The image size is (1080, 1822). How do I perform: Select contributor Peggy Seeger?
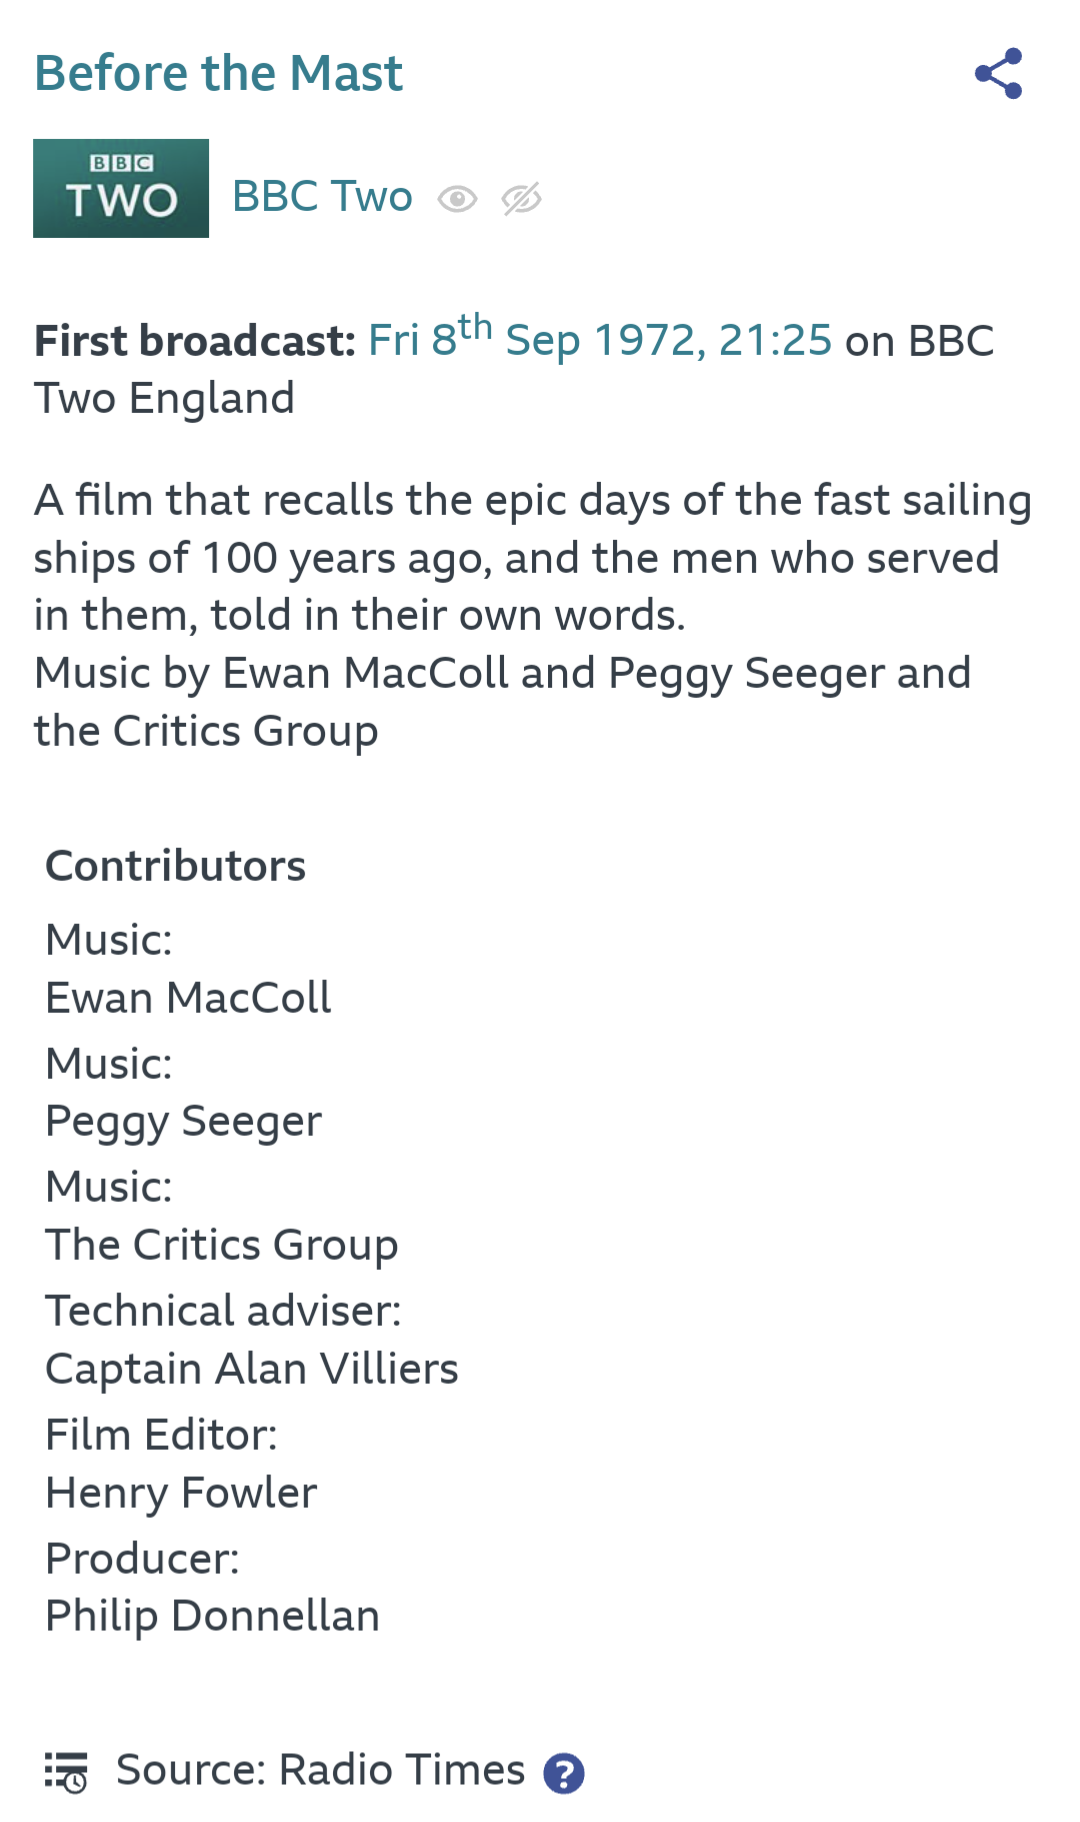point(184,1122)
